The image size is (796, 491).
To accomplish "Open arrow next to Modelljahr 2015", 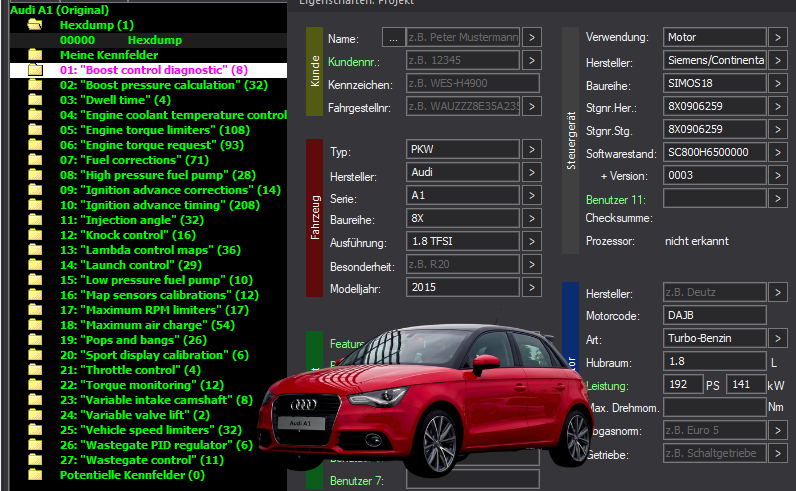I will (532, 287).
